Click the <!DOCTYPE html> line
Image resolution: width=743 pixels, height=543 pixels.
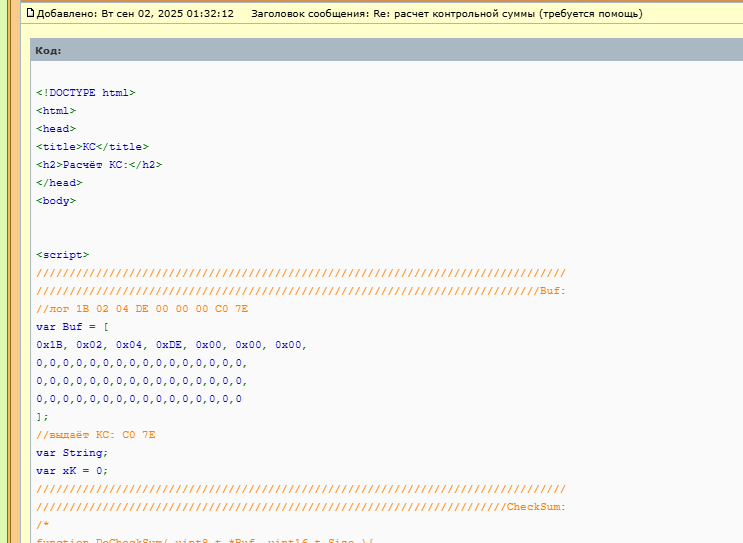(85, 93)
